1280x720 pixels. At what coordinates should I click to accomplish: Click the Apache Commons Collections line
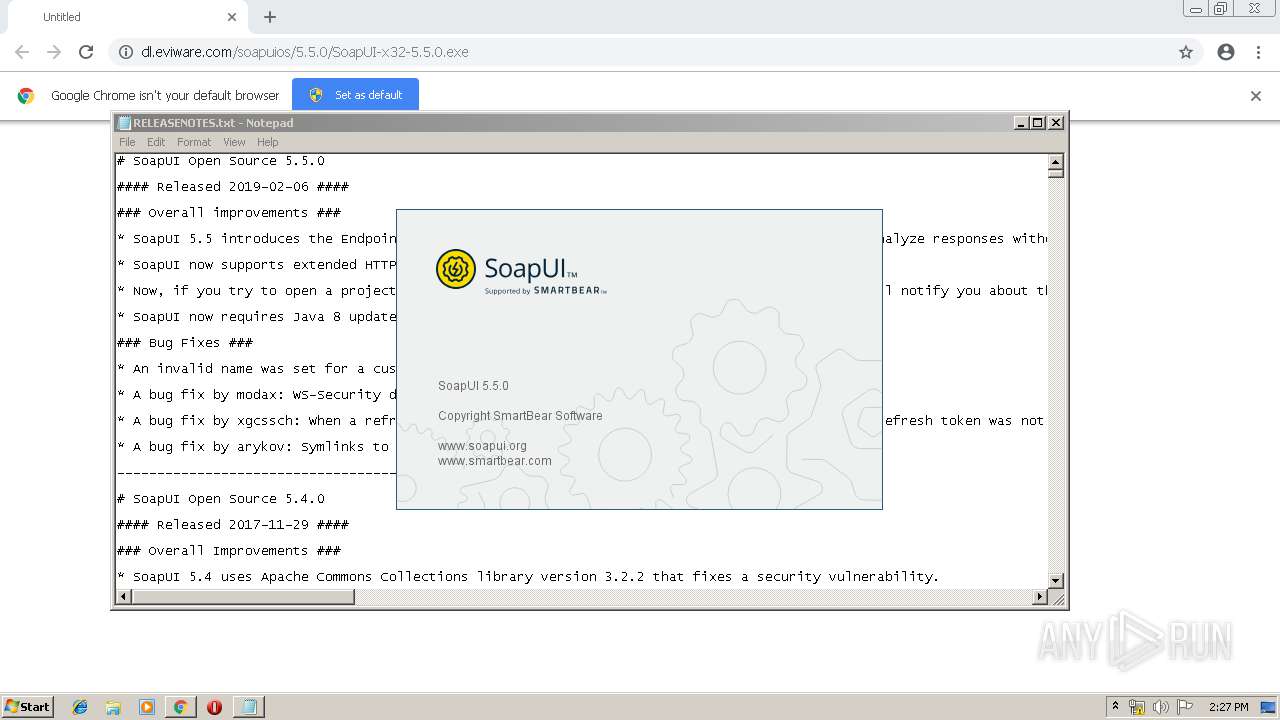(528, 577)
